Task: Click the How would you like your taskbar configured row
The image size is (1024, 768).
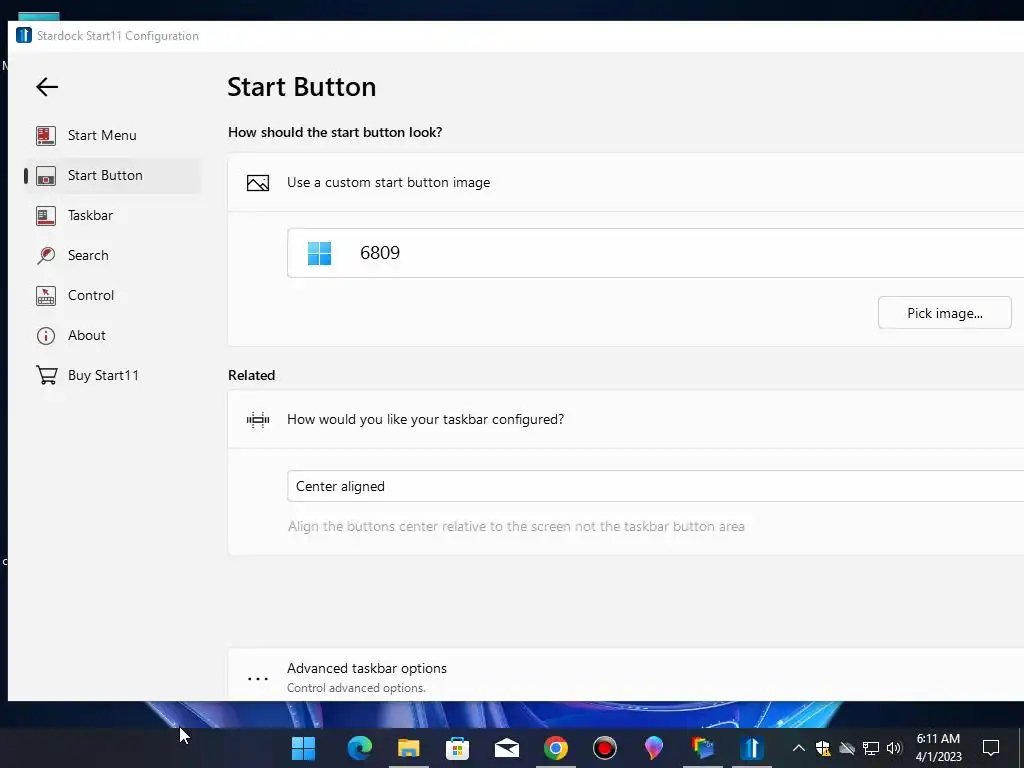Action: (x=626, y=420)
